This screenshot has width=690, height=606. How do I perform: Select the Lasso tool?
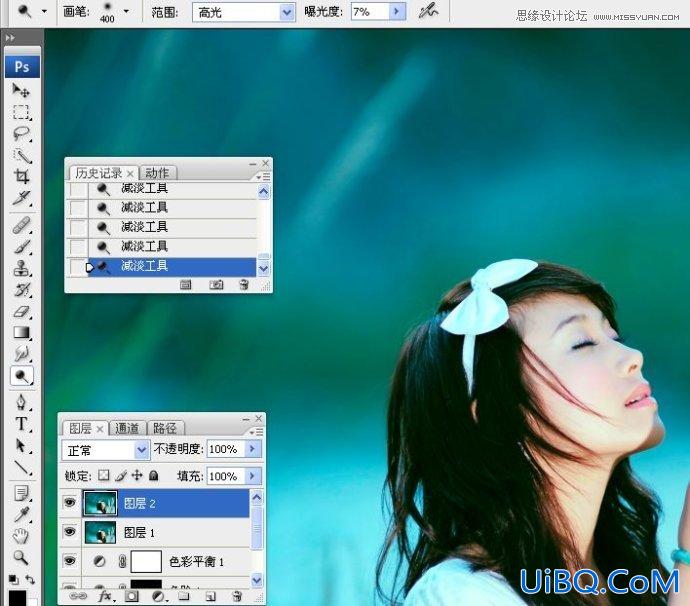coord(21,134)
